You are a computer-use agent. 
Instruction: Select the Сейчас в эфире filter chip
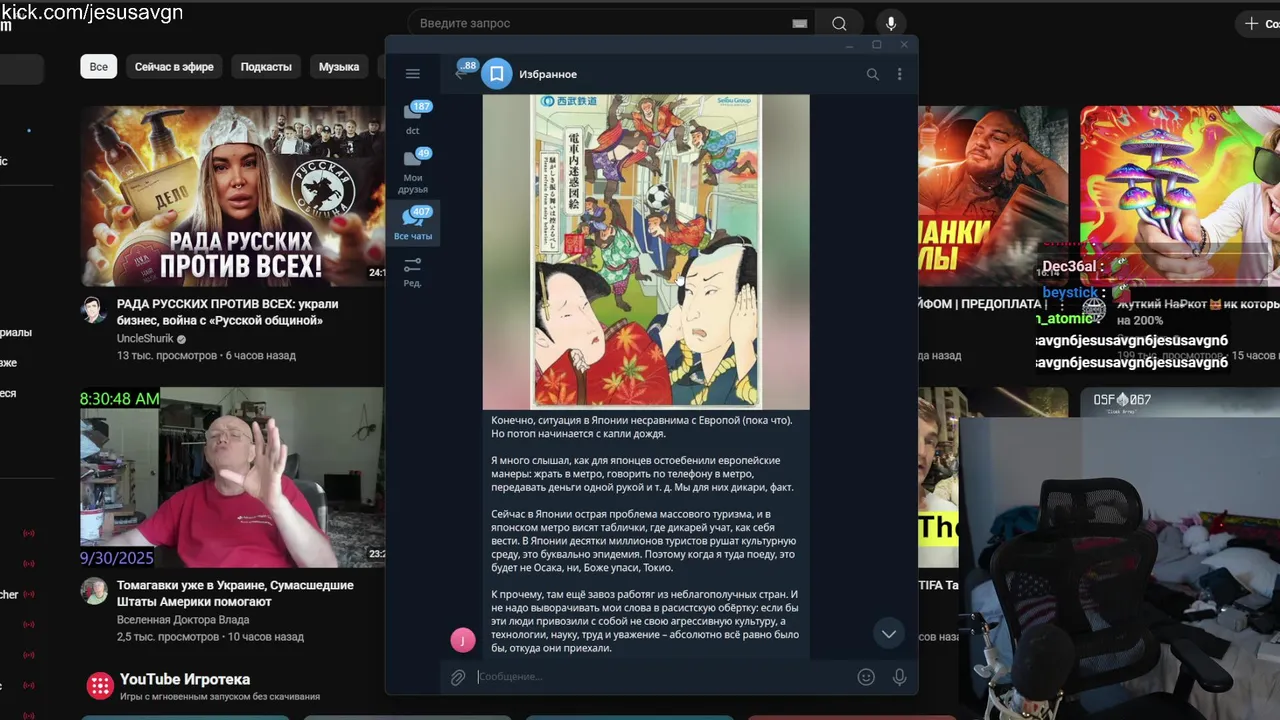click(174, 67)
